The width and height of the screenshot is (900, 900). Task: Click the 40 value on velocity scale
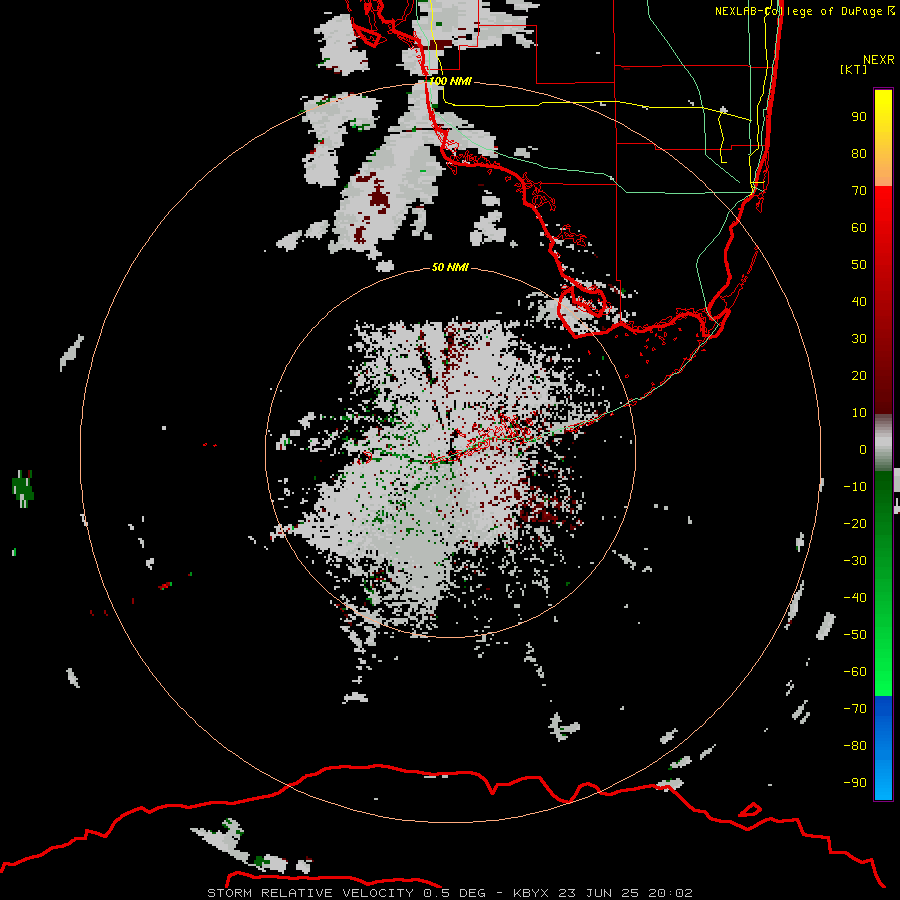(859, 301)
